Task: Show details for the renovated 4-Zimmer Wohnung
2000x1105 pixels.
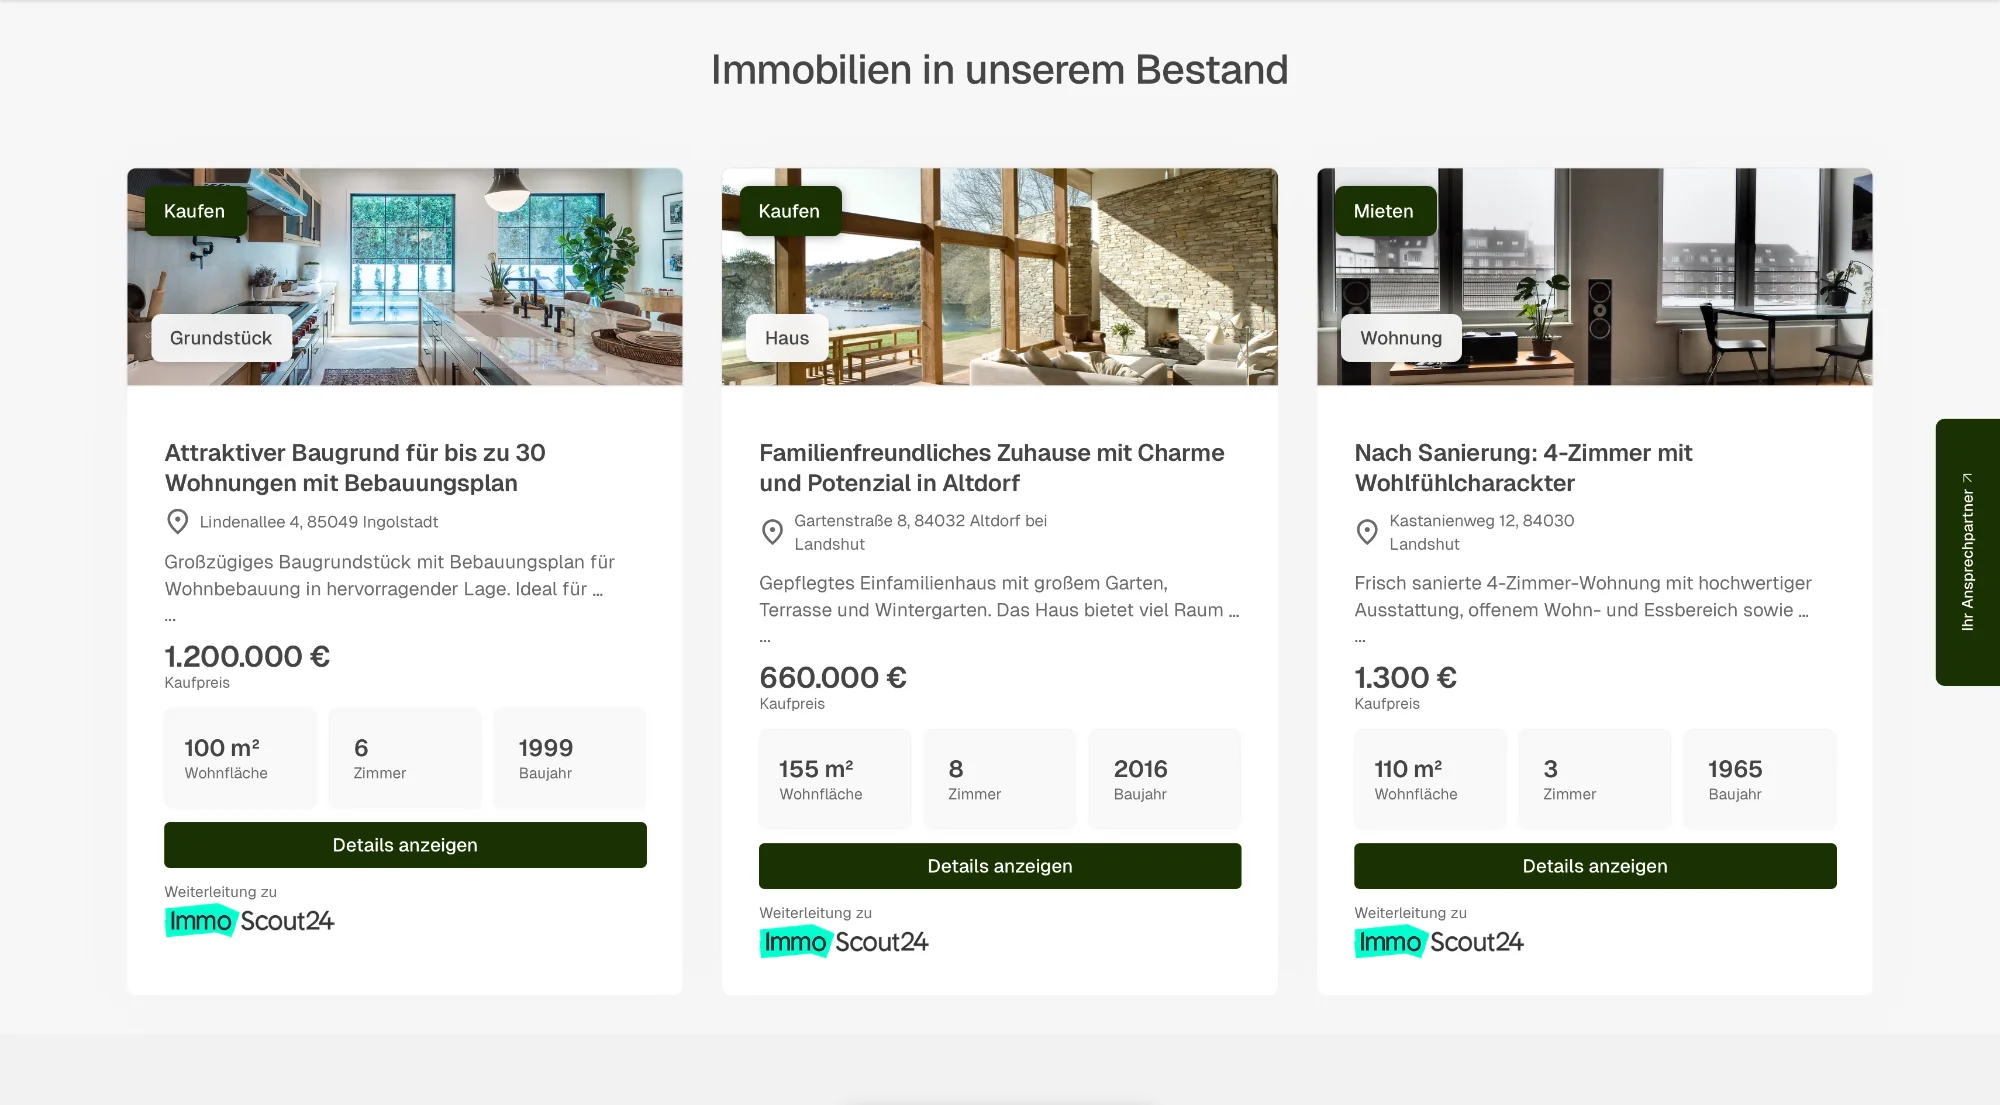Action: click(x=1594, y=865)
